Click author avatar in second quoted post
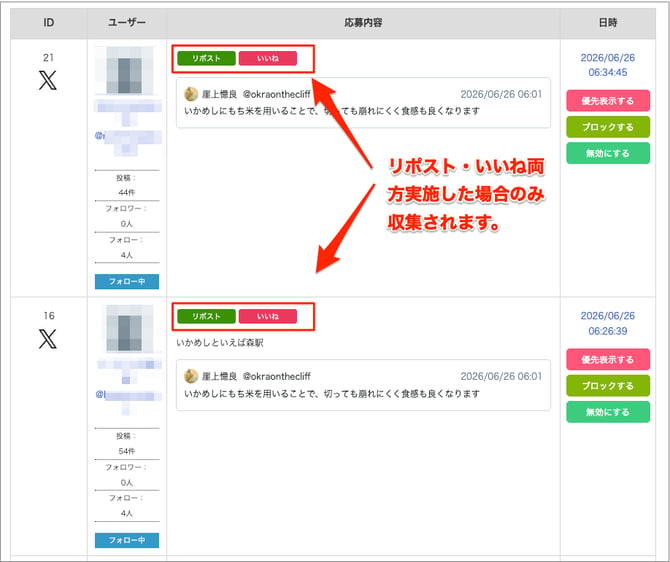 pos(191,376)
